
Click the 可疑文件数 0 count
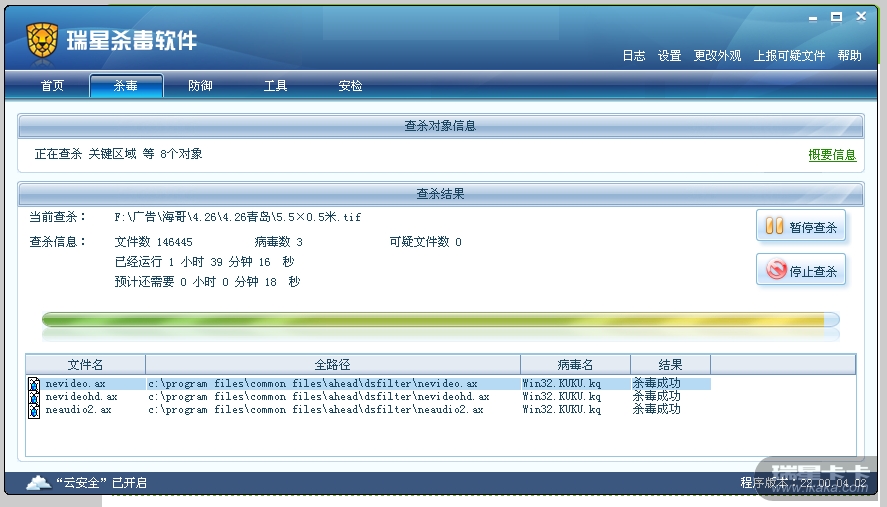(425, 242)
